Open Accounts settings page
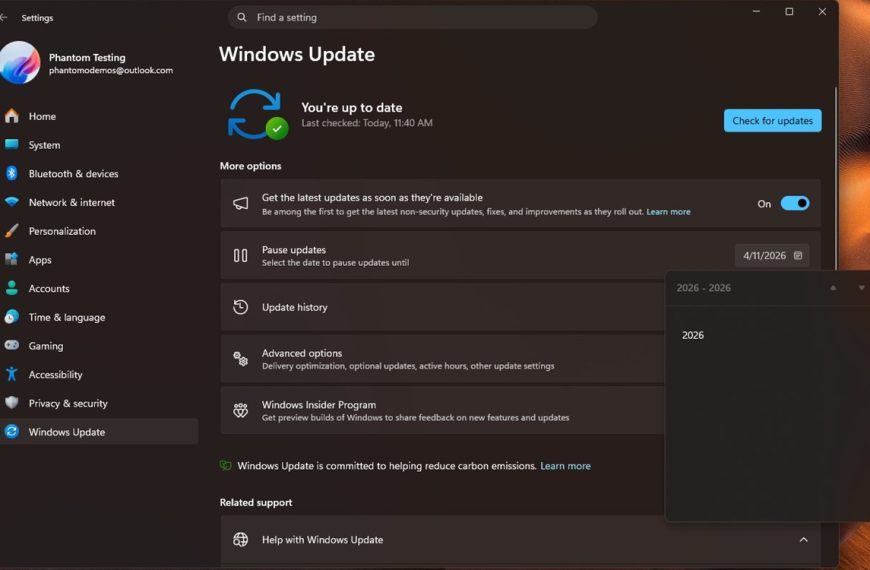Screen dimensions: 870x570 100,289
